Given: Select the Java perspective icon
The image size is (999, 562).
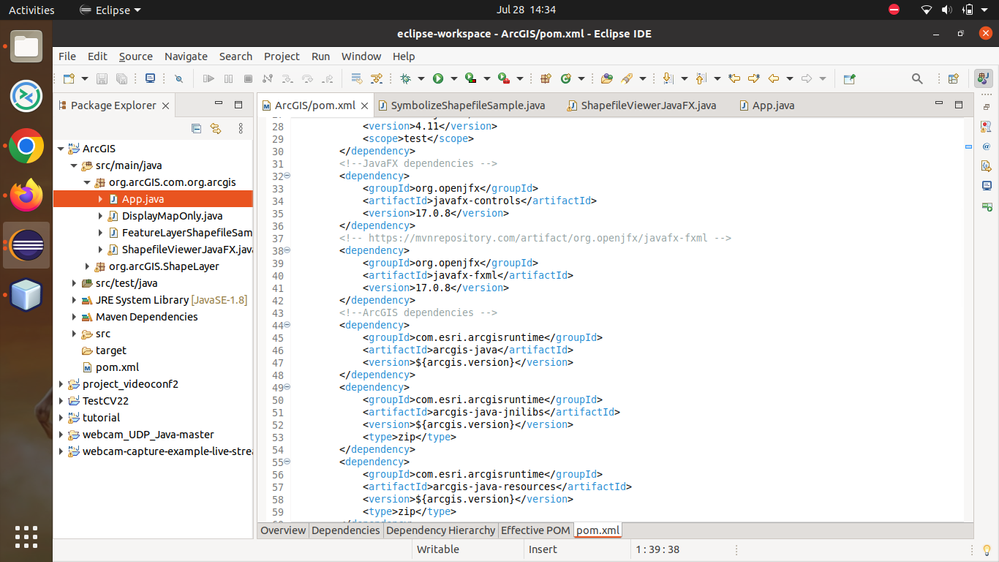Looking at the screenshot, I should coord(983,78).
